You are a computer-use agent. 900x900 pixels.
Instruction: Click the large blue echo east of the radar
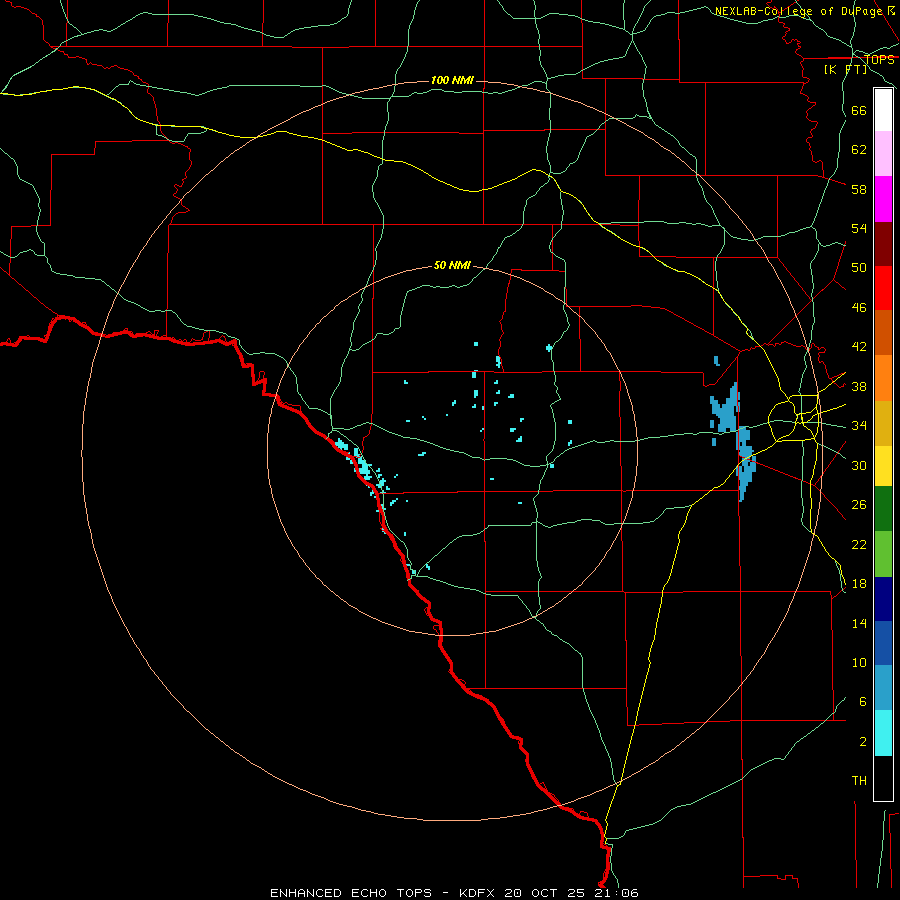tap(726, 409)
